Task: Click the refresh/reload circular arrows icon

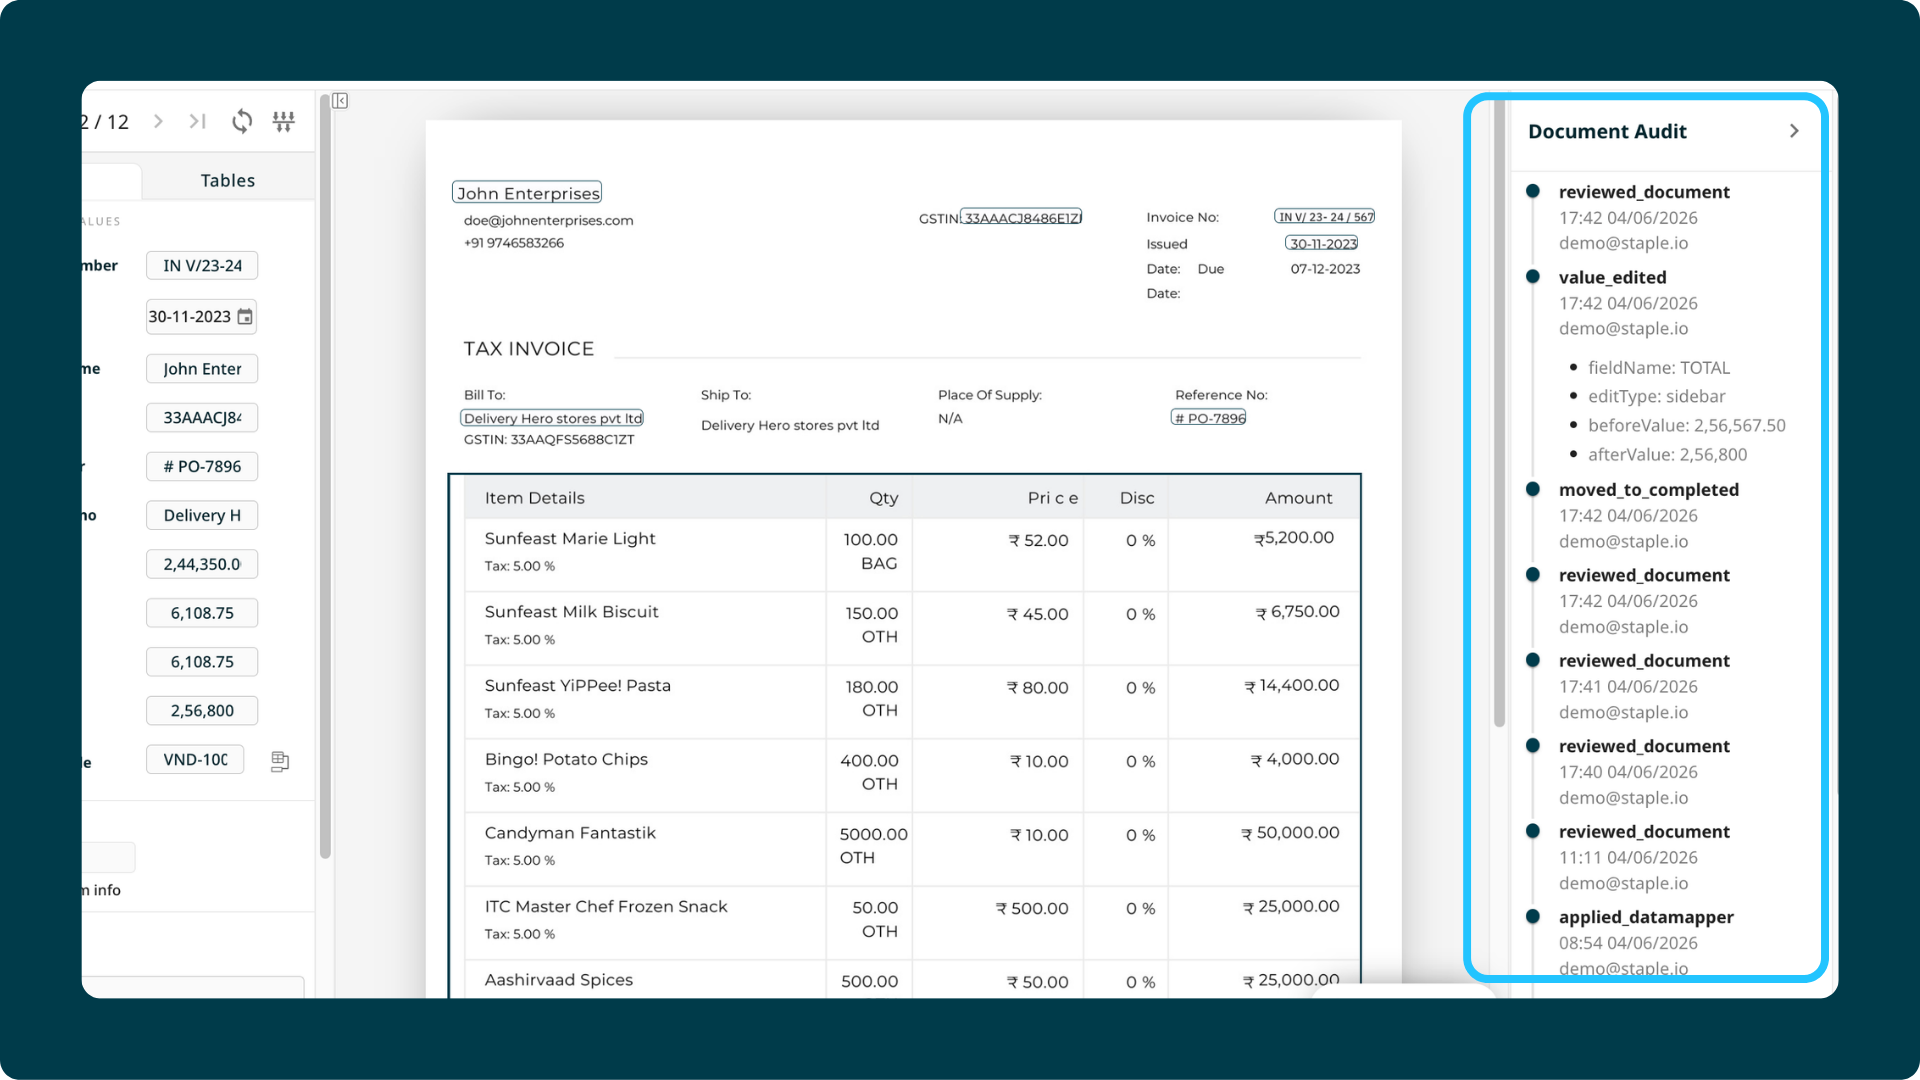Action: pos(242,121)
